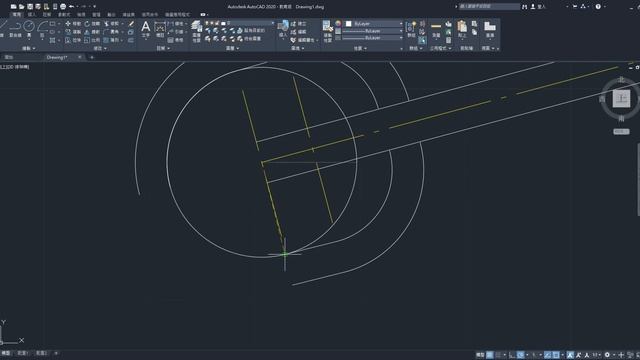Viewport: 640px width, 360px height.
Task: Toggle object snap tracking in status bar
Action: click(x=547, y=355)
